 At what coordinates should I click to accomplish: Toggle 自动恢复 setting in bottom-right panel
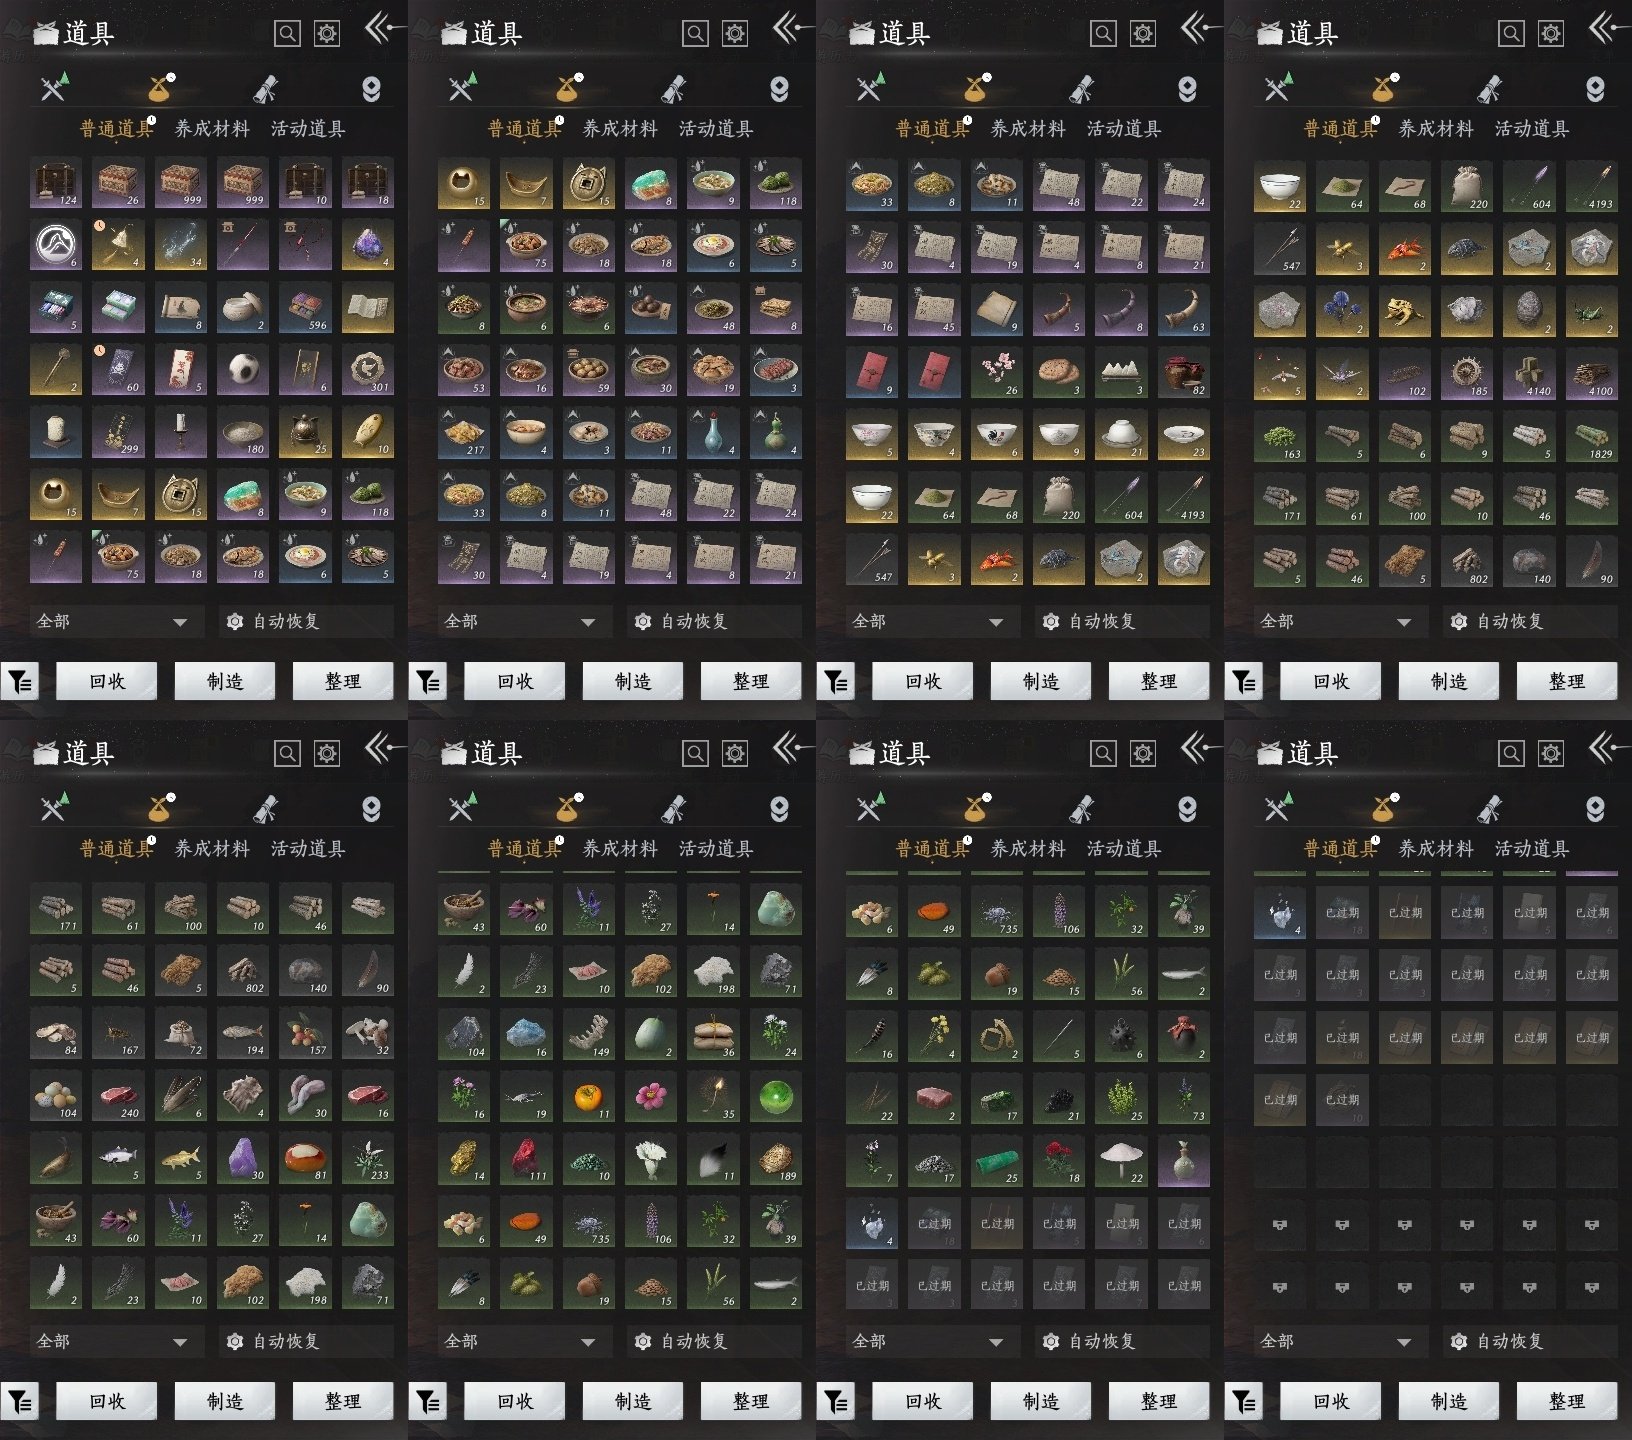[1498, 1342]
